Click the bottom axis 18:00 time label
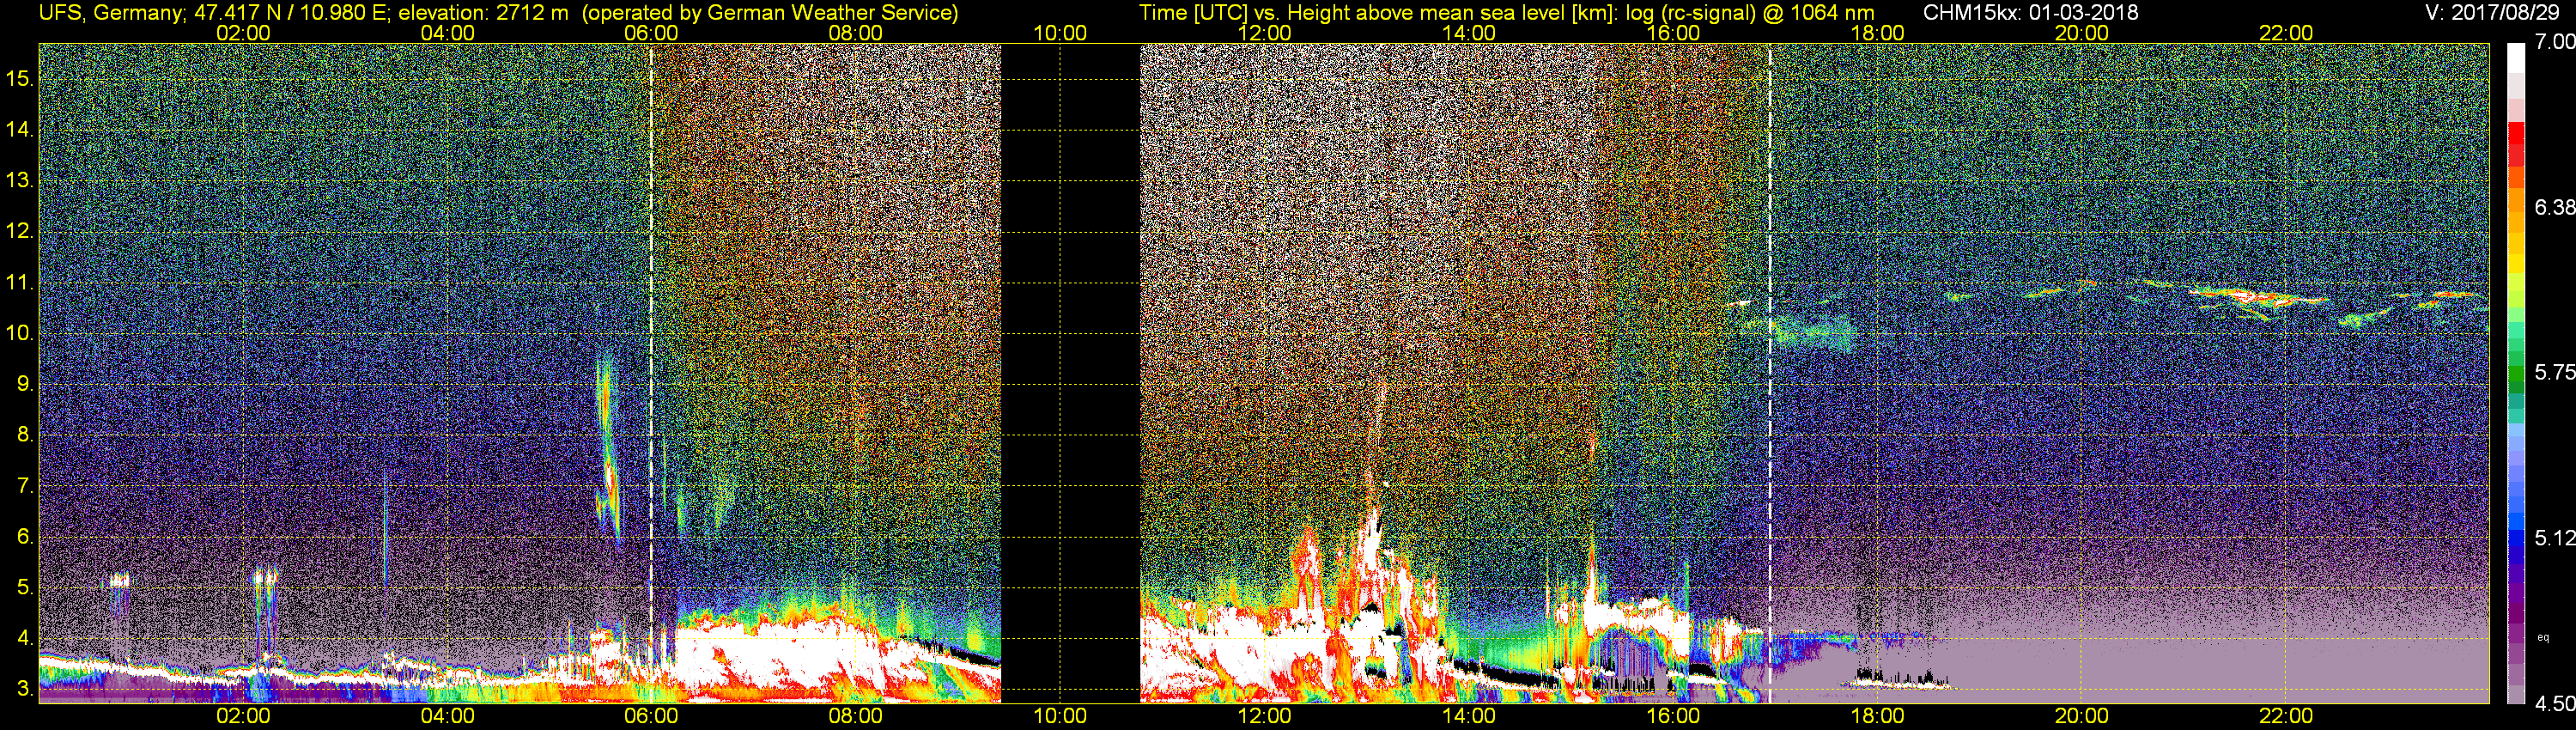 click(1877, 716)
